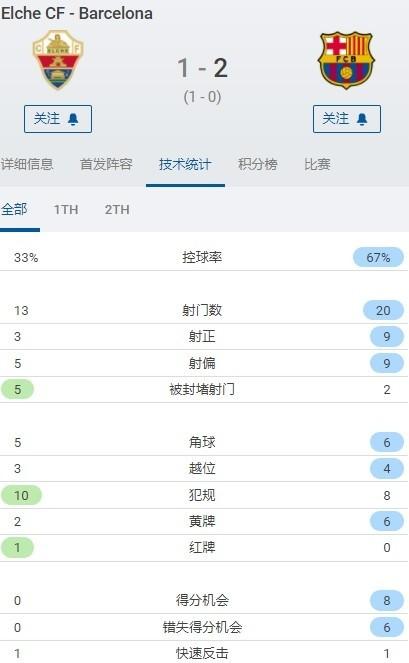The height and width of the screenshot is (663, 409).
Task: Click the FC Barcelona club crest
Action: click(347, 60)
